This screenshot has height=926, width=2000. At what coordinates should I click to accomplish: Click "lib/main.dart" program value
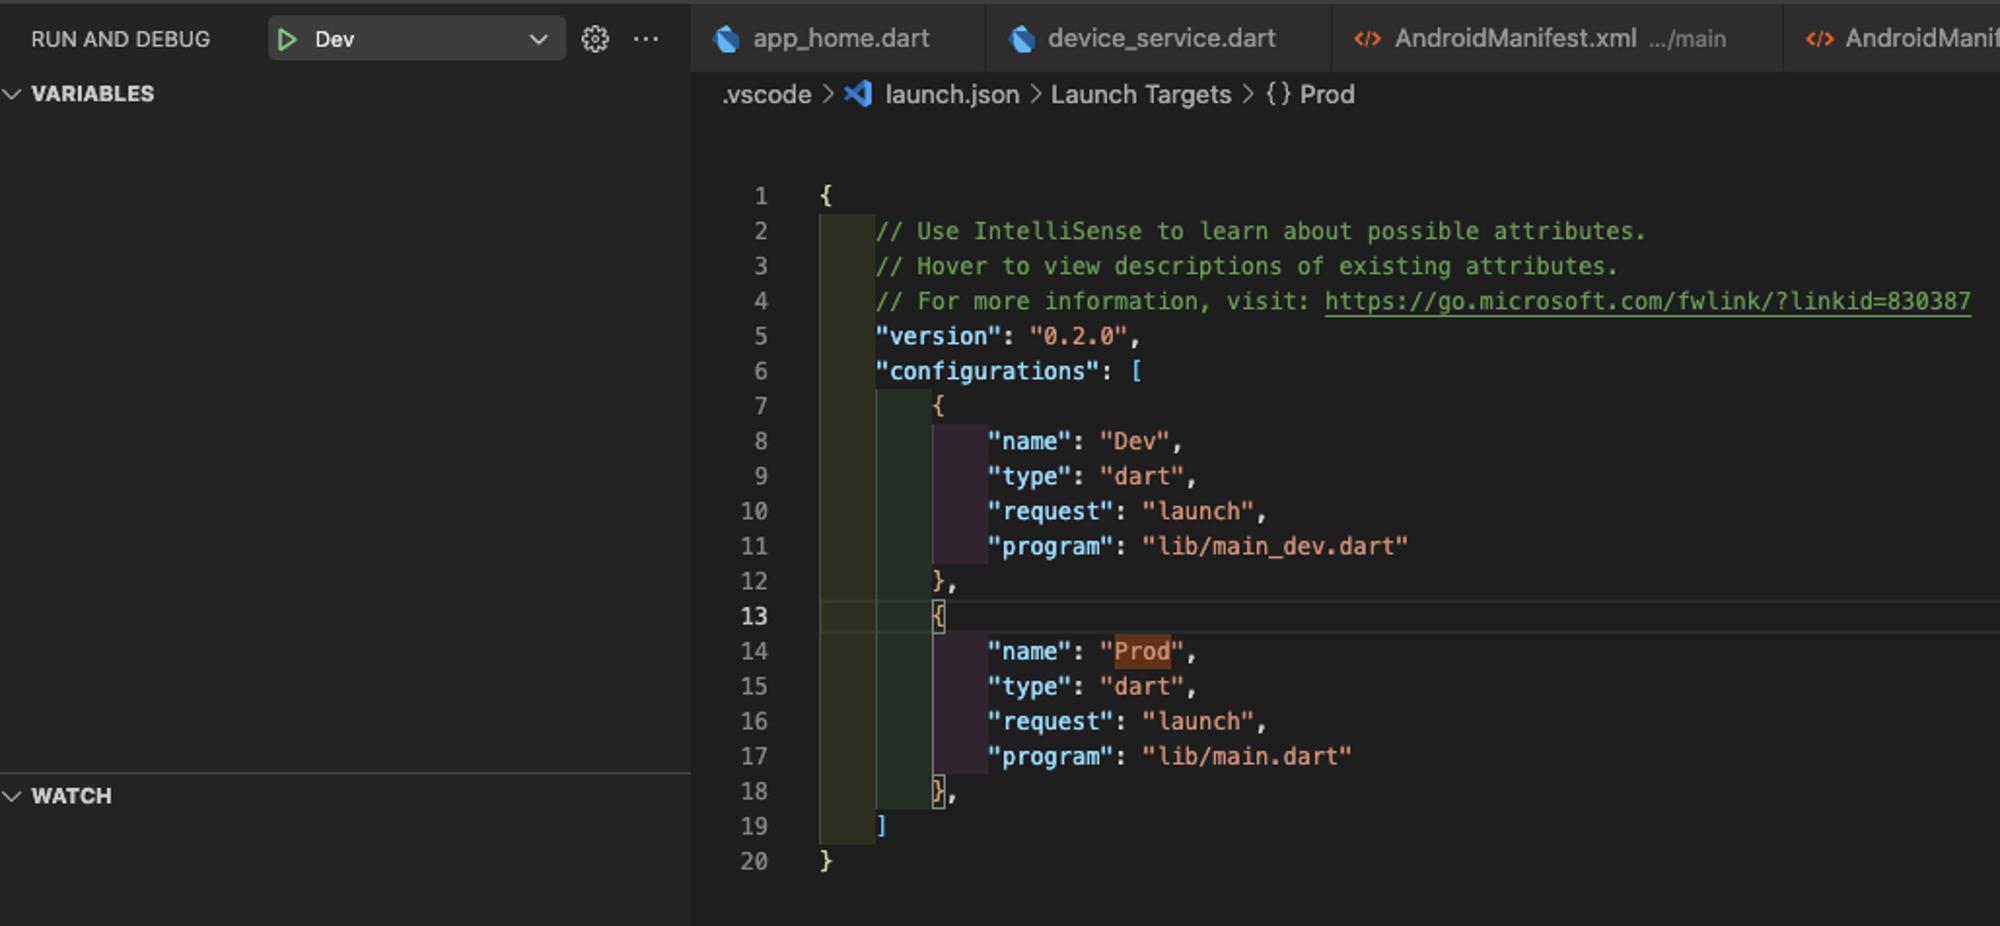1246,756
